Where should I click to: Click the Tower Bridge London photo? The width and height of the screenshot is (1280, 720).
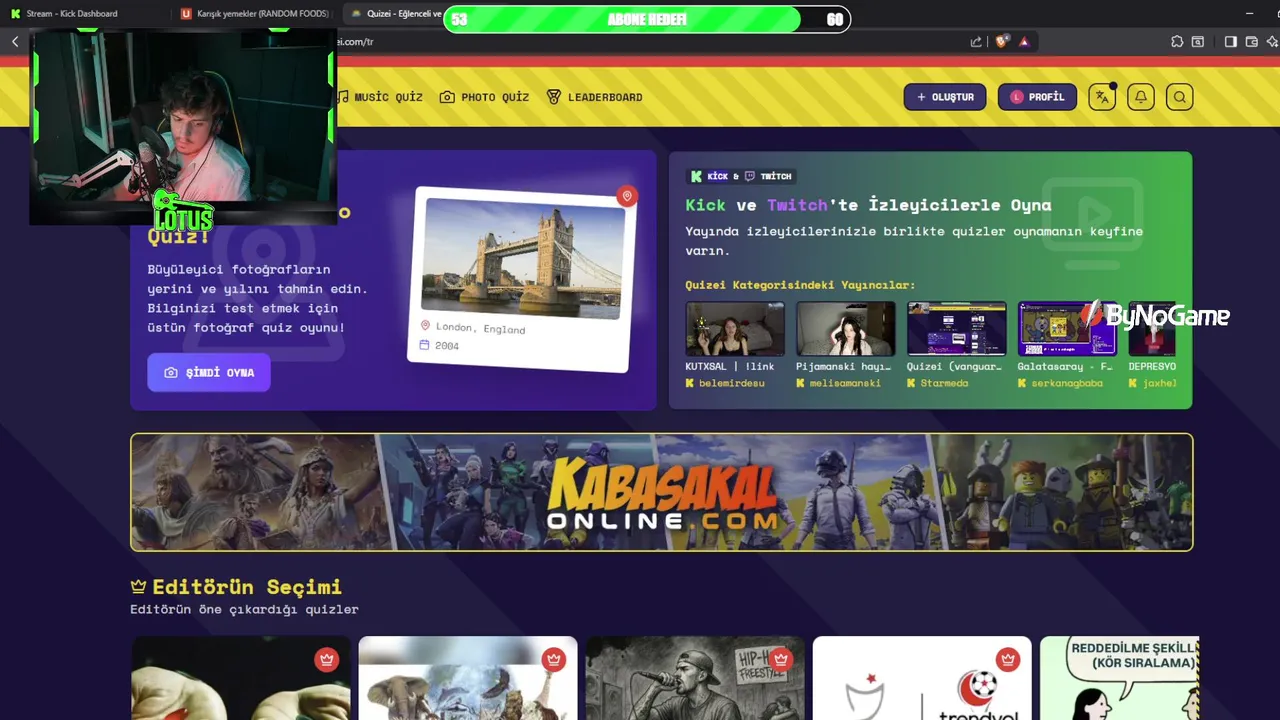point(522,258)
